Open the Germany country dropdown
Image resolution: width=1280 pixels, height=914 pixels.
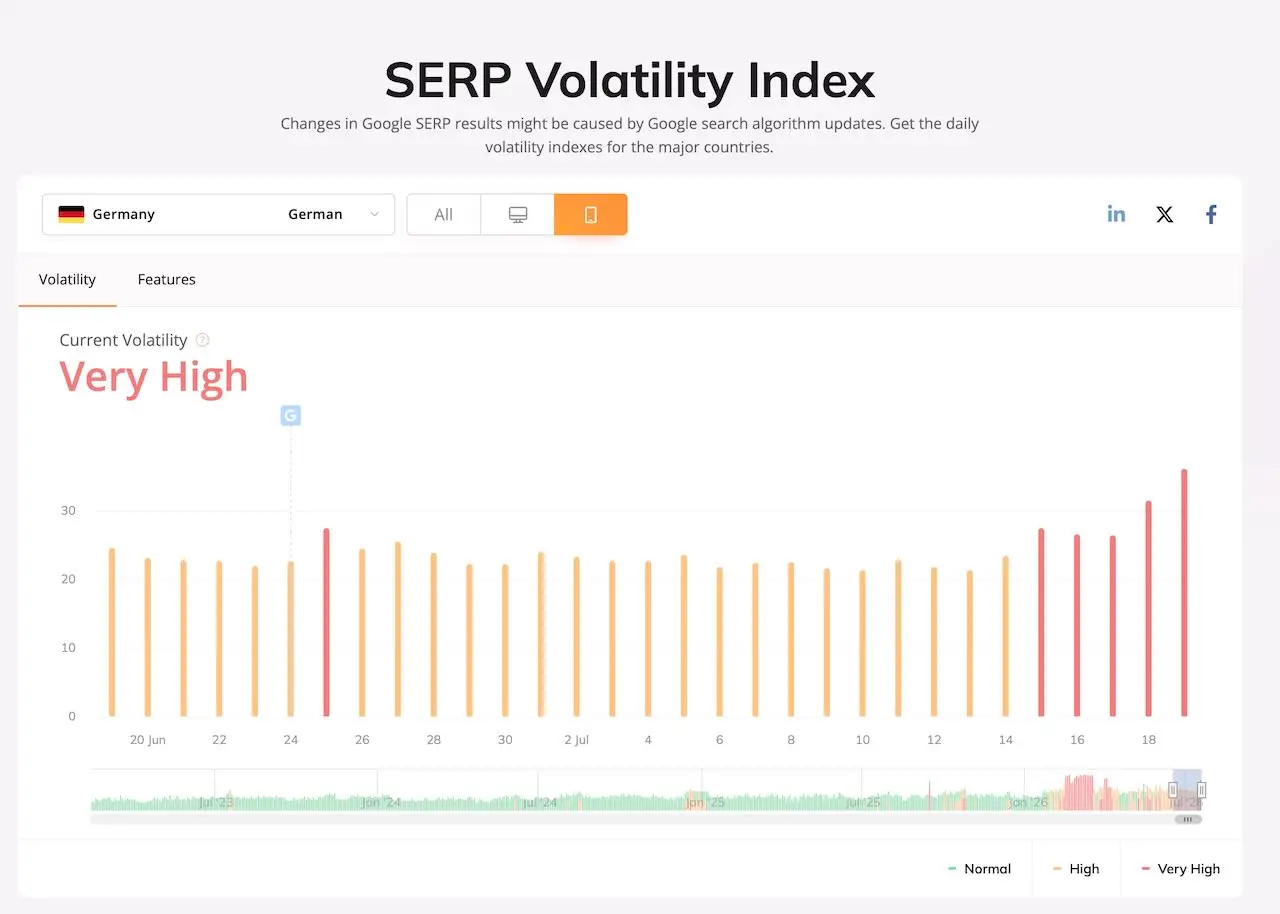click(219, 214)
